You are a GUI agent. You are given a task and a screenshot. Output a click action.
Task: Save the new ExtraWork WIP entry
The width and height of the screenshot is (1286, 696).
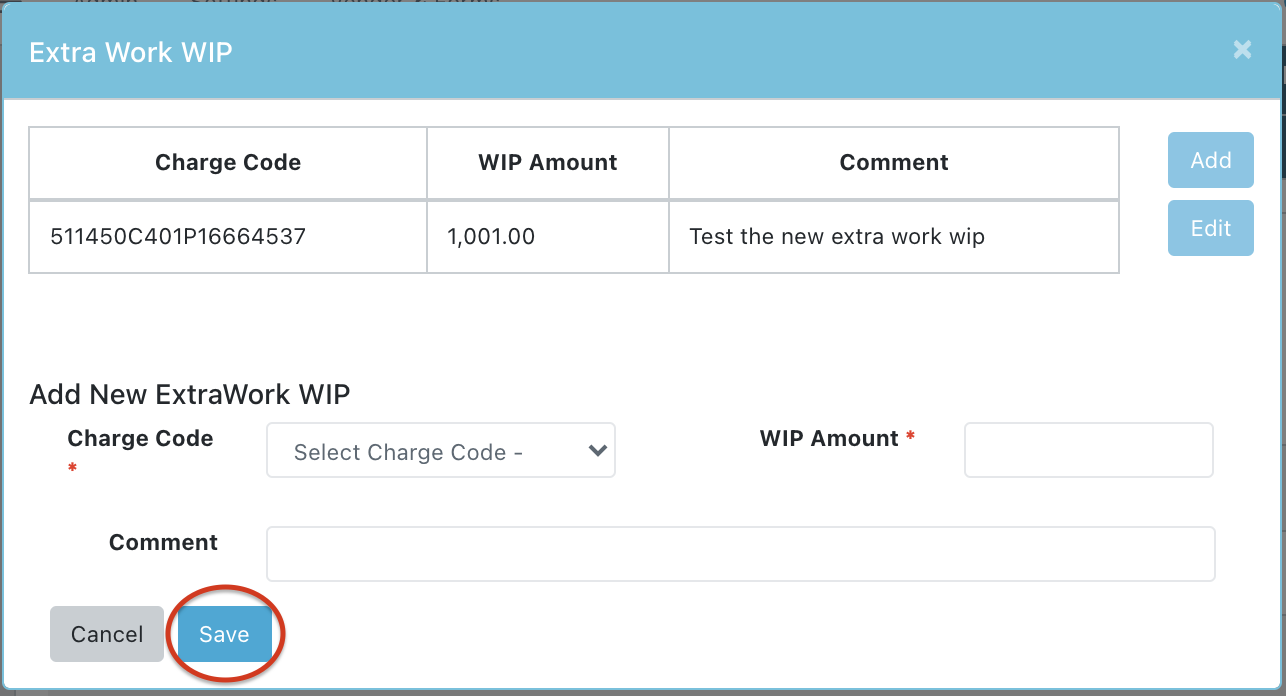[x=224, y=634]
